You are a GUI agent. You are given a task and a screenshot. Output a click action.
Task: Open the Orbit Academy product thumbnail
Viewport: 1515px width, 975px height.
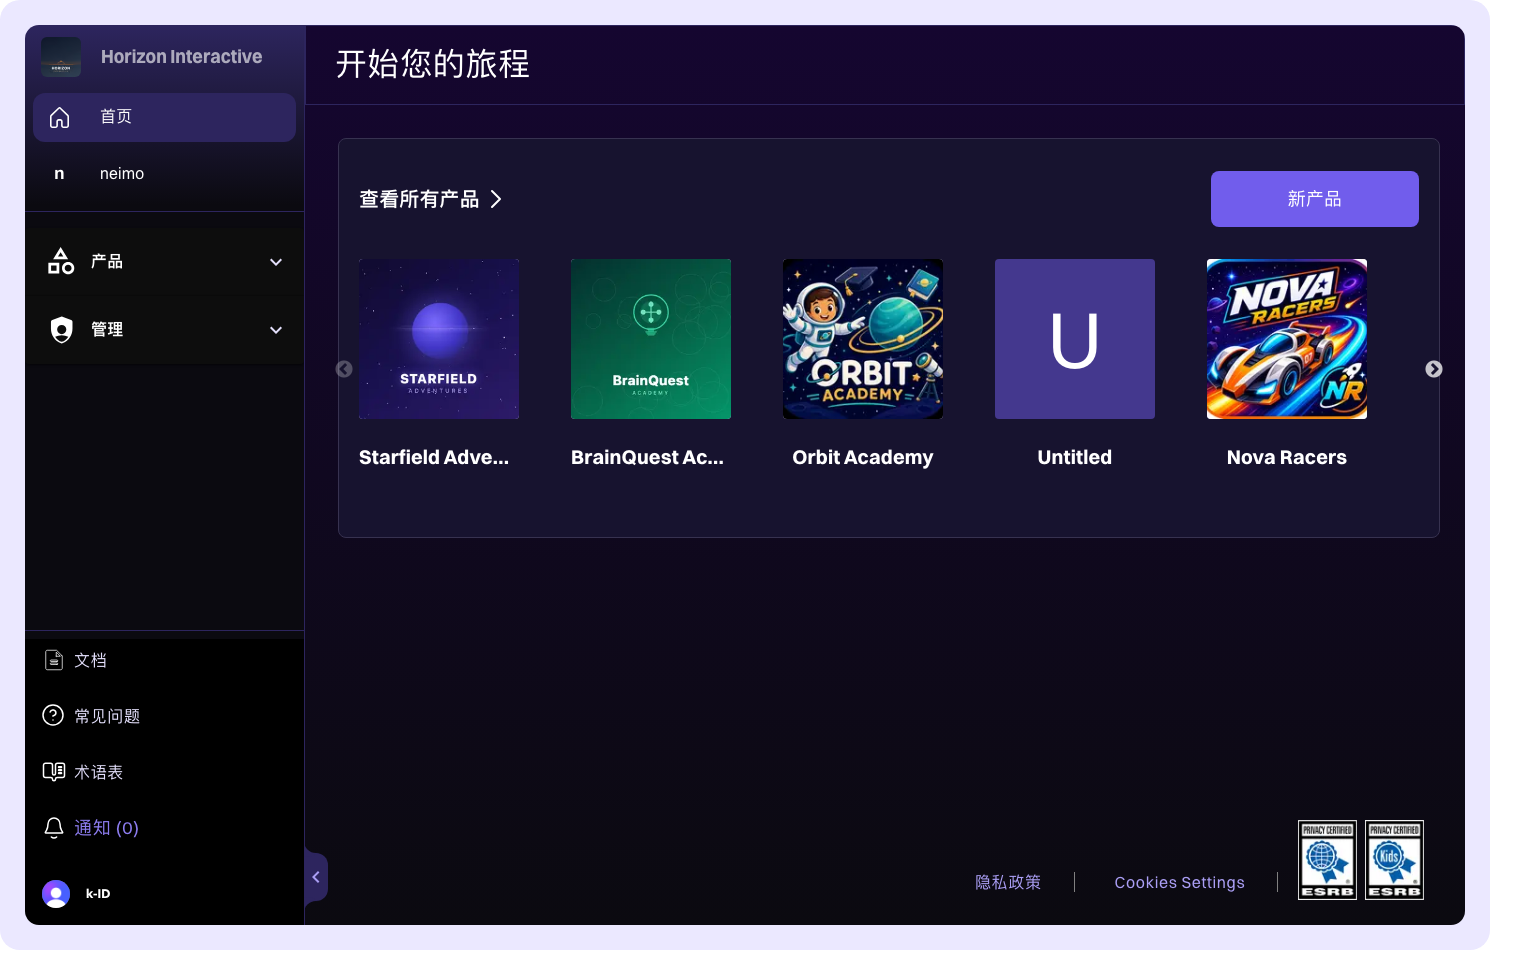863,339
